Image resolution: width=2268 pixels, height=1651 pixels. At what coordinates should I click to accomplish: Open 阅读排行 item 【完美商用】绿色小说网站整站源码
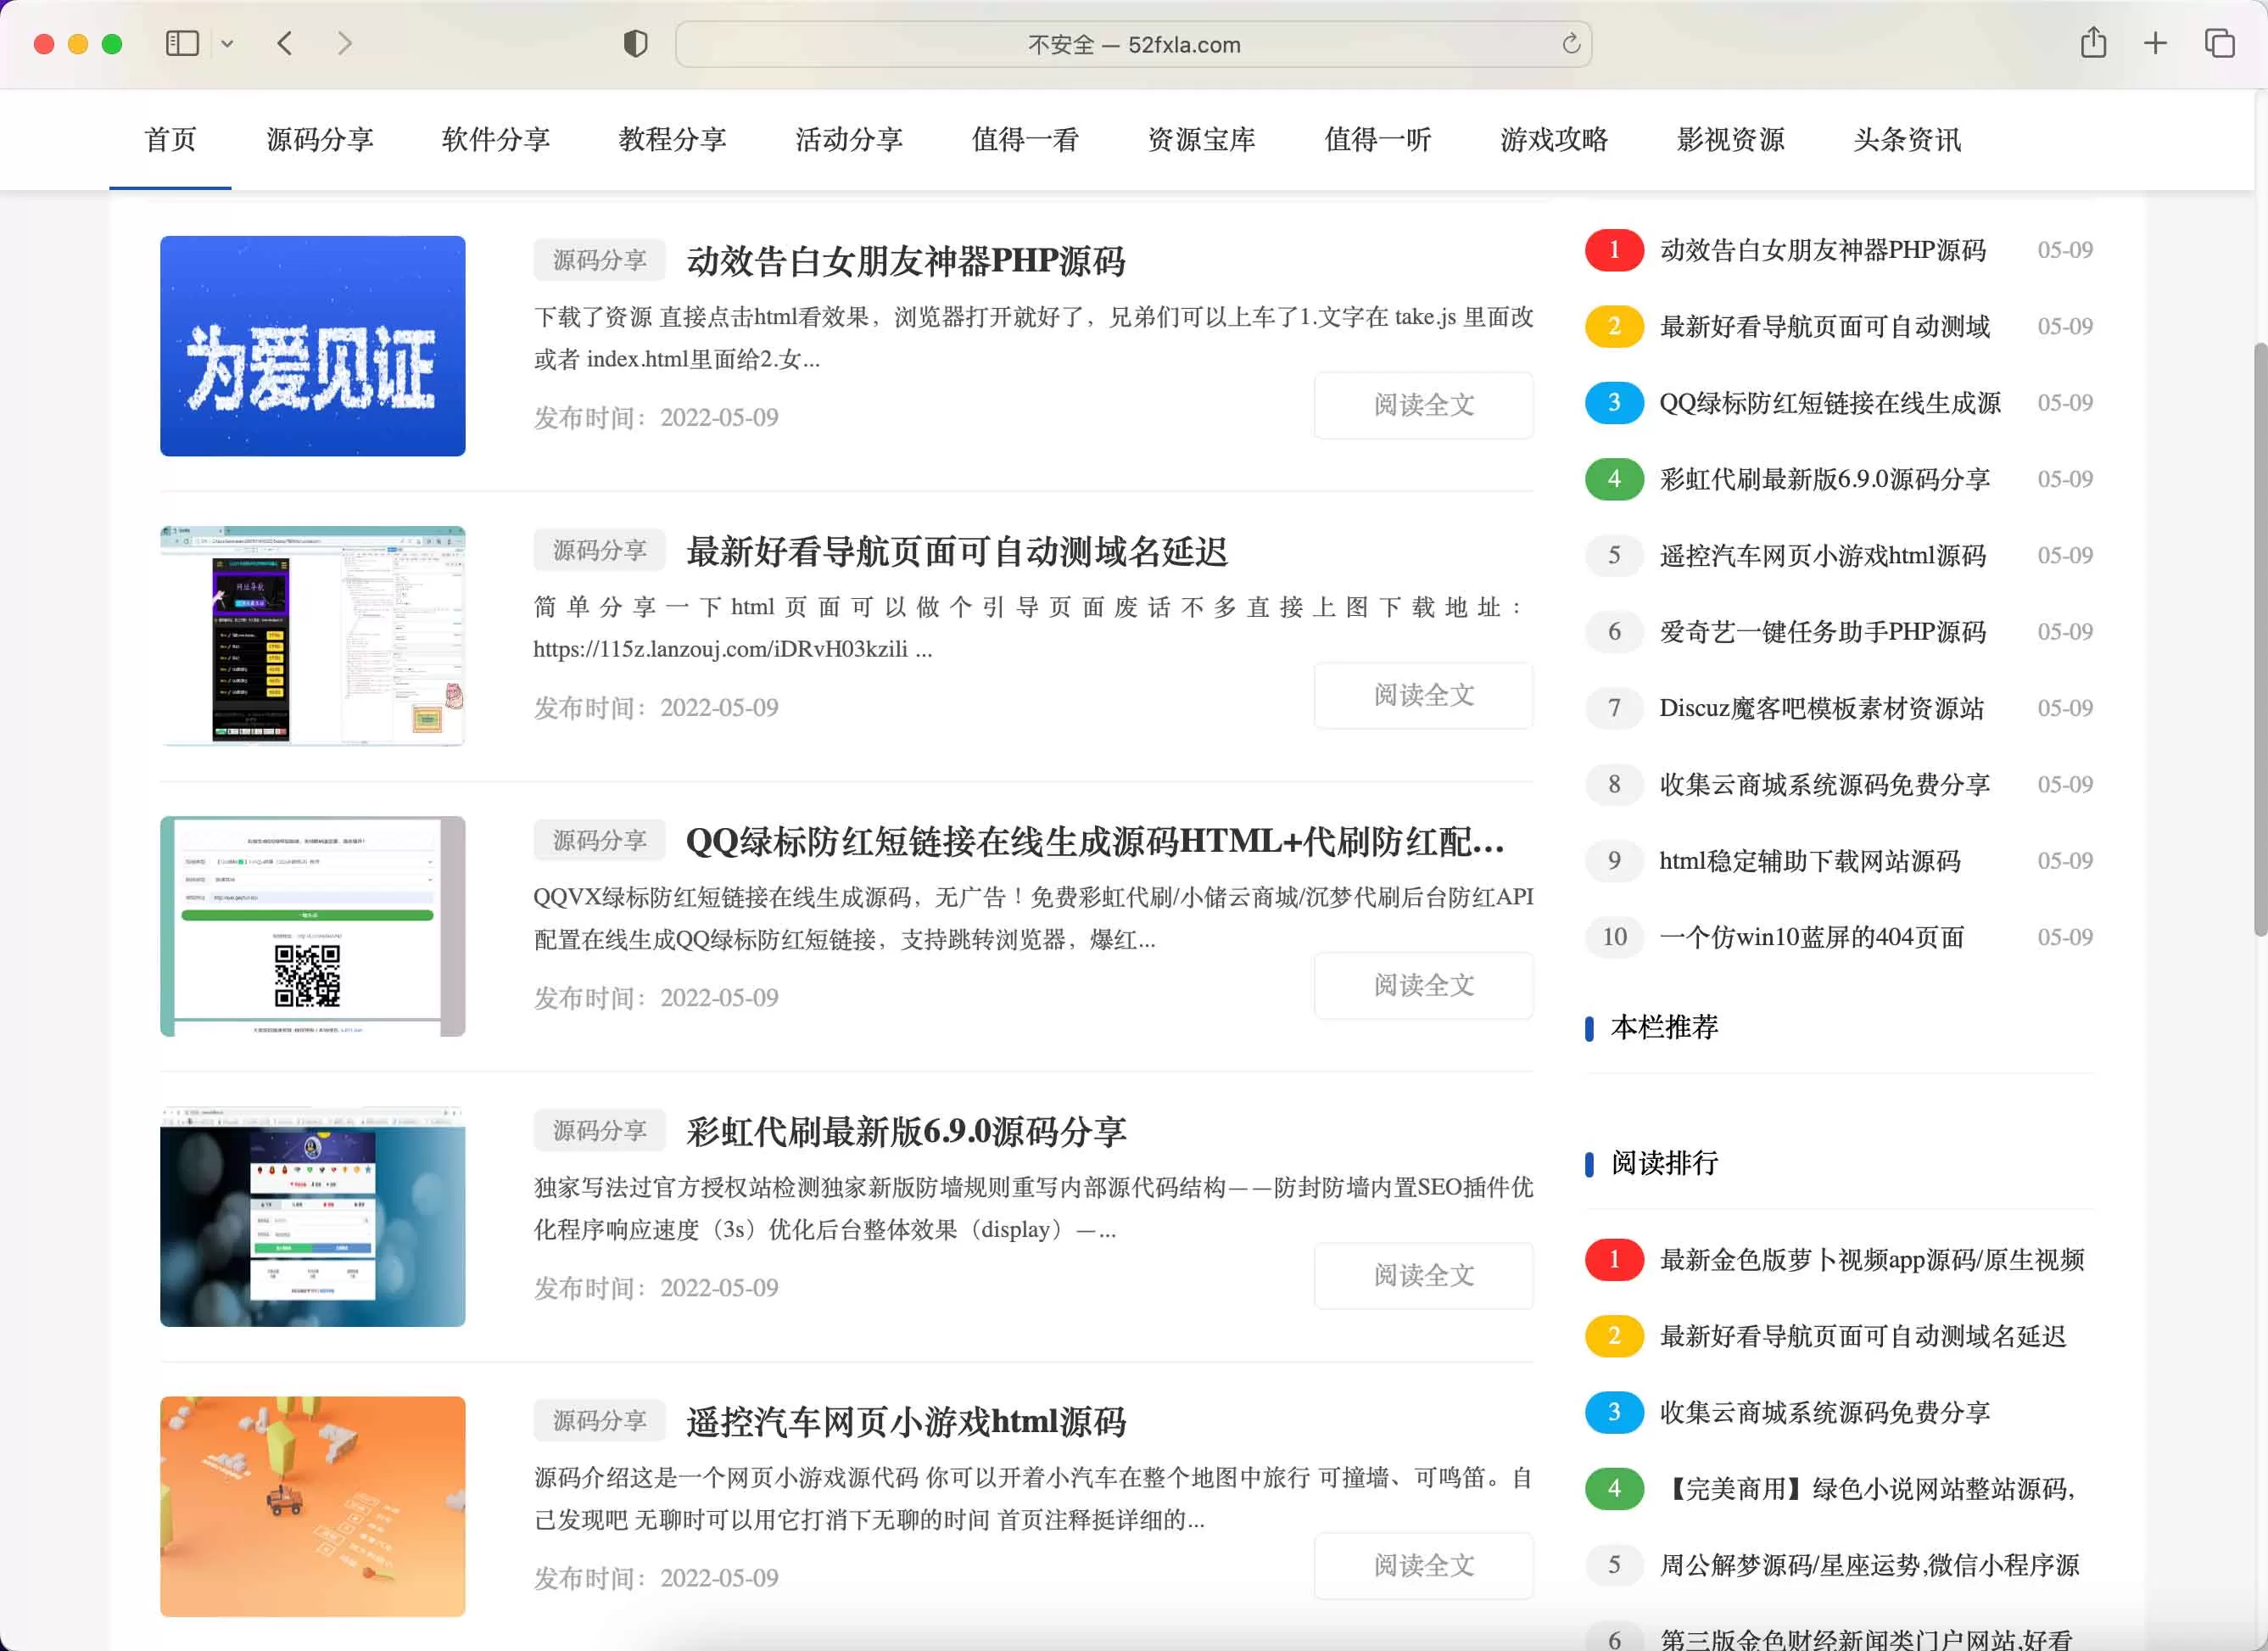click(x=1868, y=1489)
